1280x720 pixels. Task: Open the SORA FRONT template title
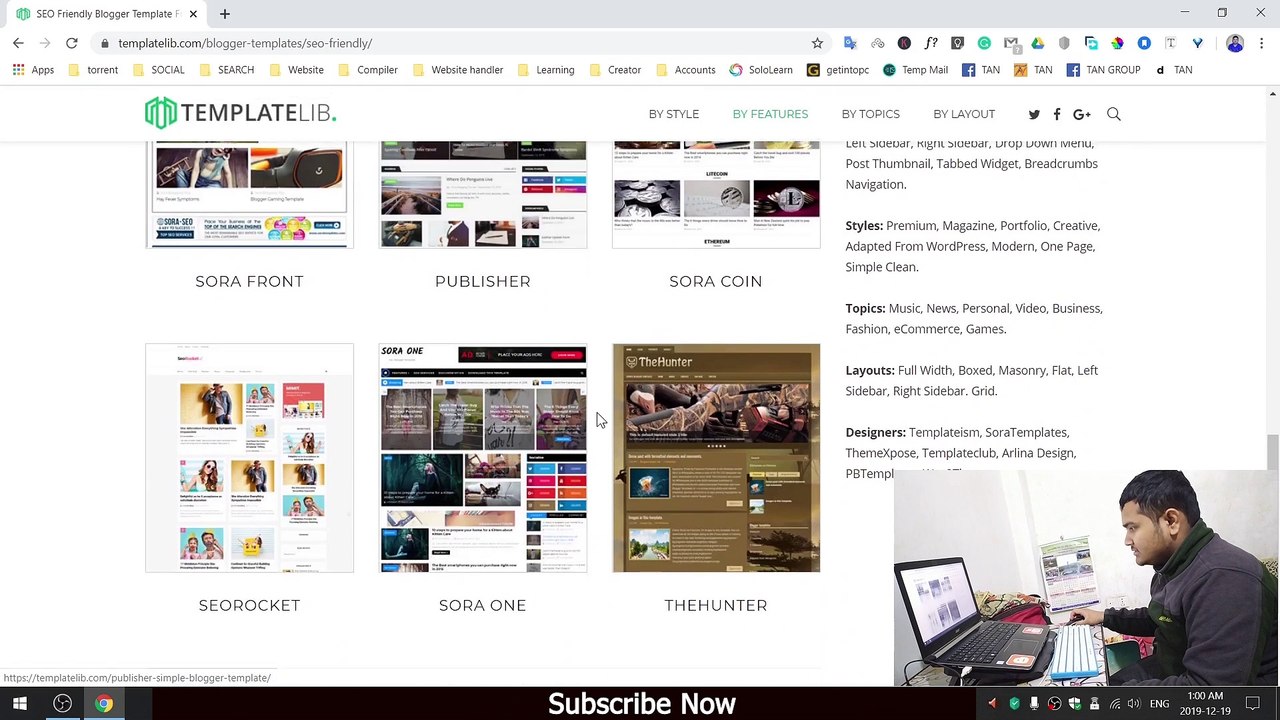(x=249, y=281)
